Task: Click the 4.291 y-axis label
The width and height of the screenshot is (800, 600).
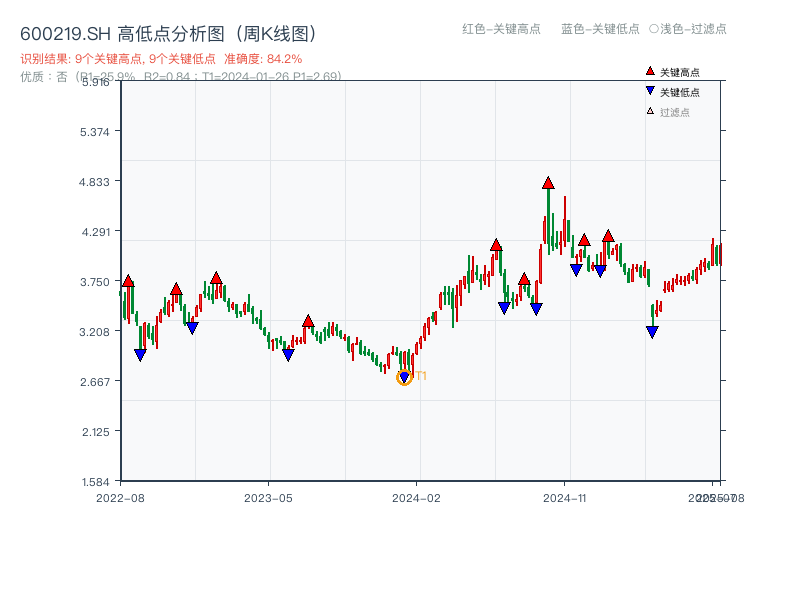Action: 95,232
